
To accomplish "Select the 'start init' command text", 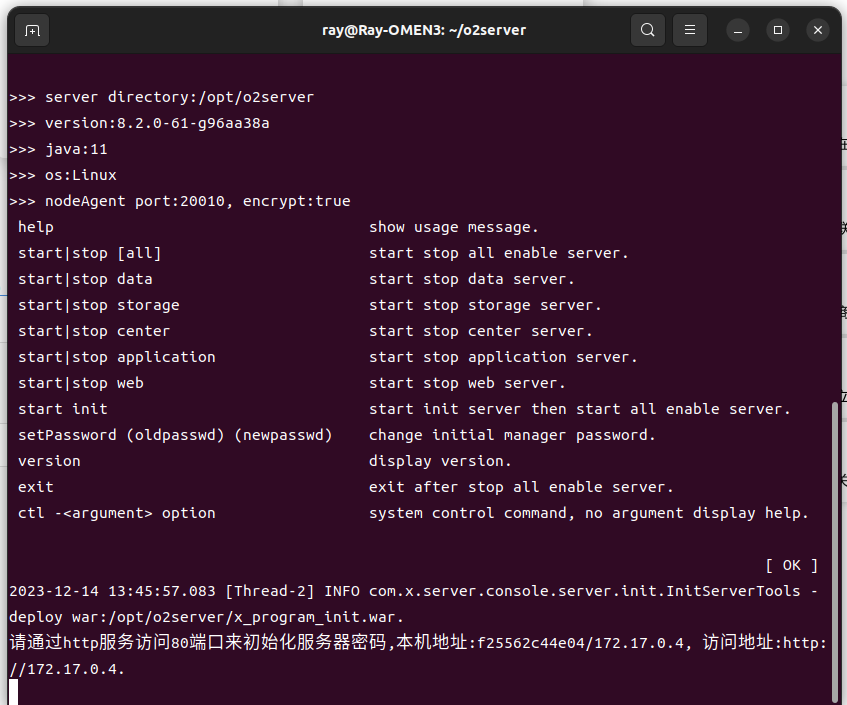I will tap(62, 409).
